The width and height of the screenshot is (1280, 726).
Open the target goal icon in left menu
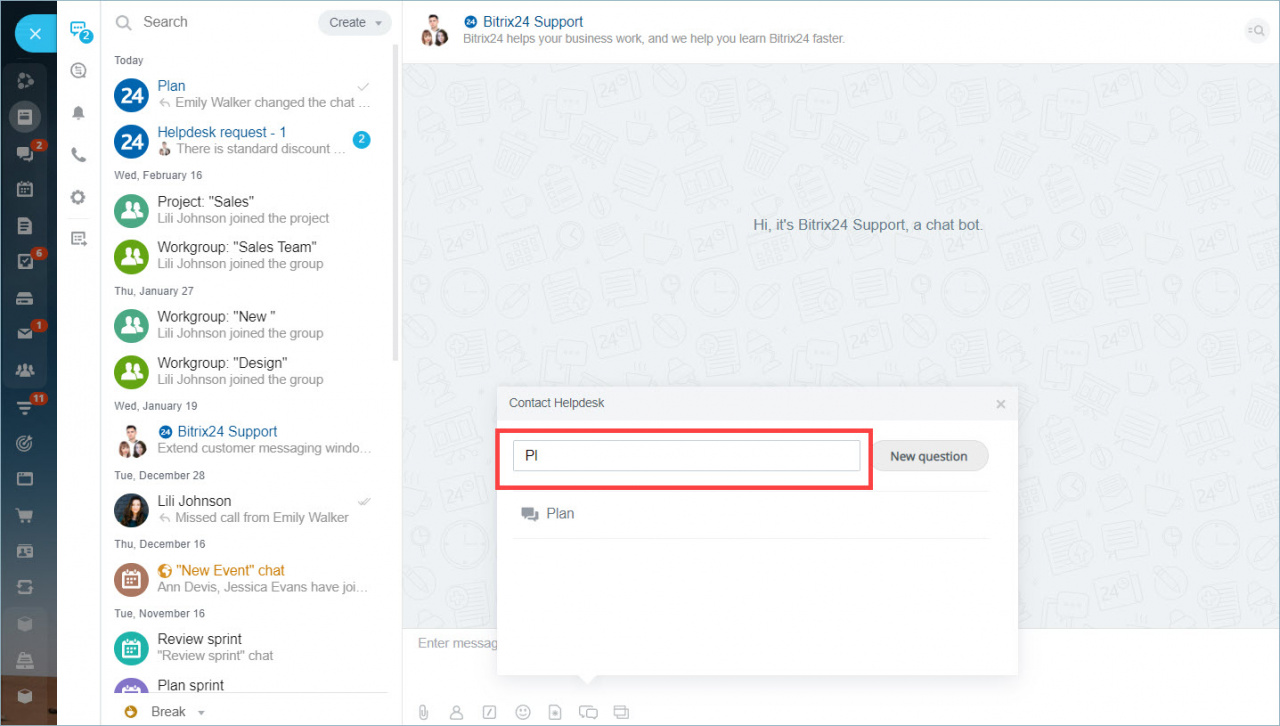[25, 442]
